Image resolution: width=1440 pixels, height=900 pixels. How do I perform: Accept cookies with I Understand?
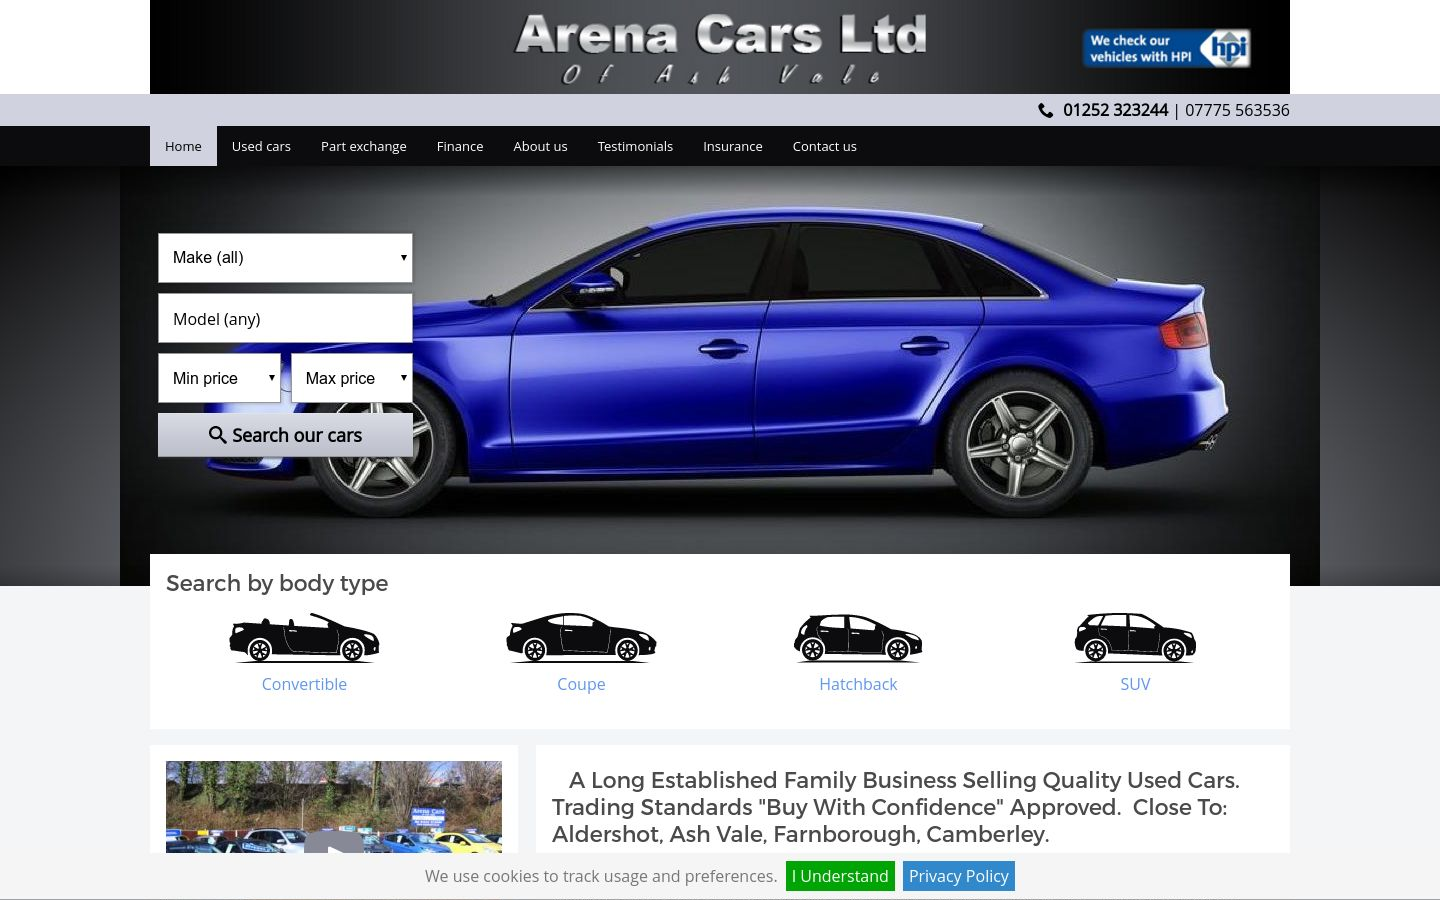click(x=840, y=876)
